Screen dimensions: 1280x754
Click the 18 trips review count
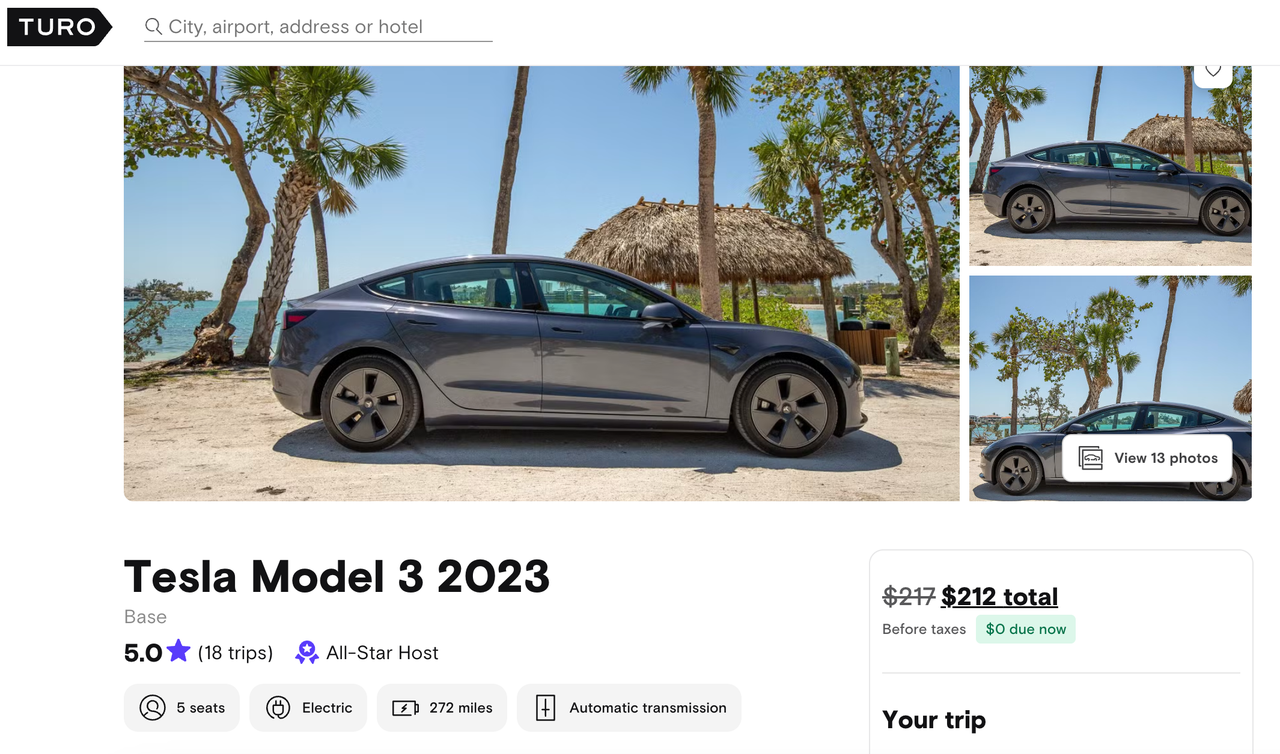(235, 653)
